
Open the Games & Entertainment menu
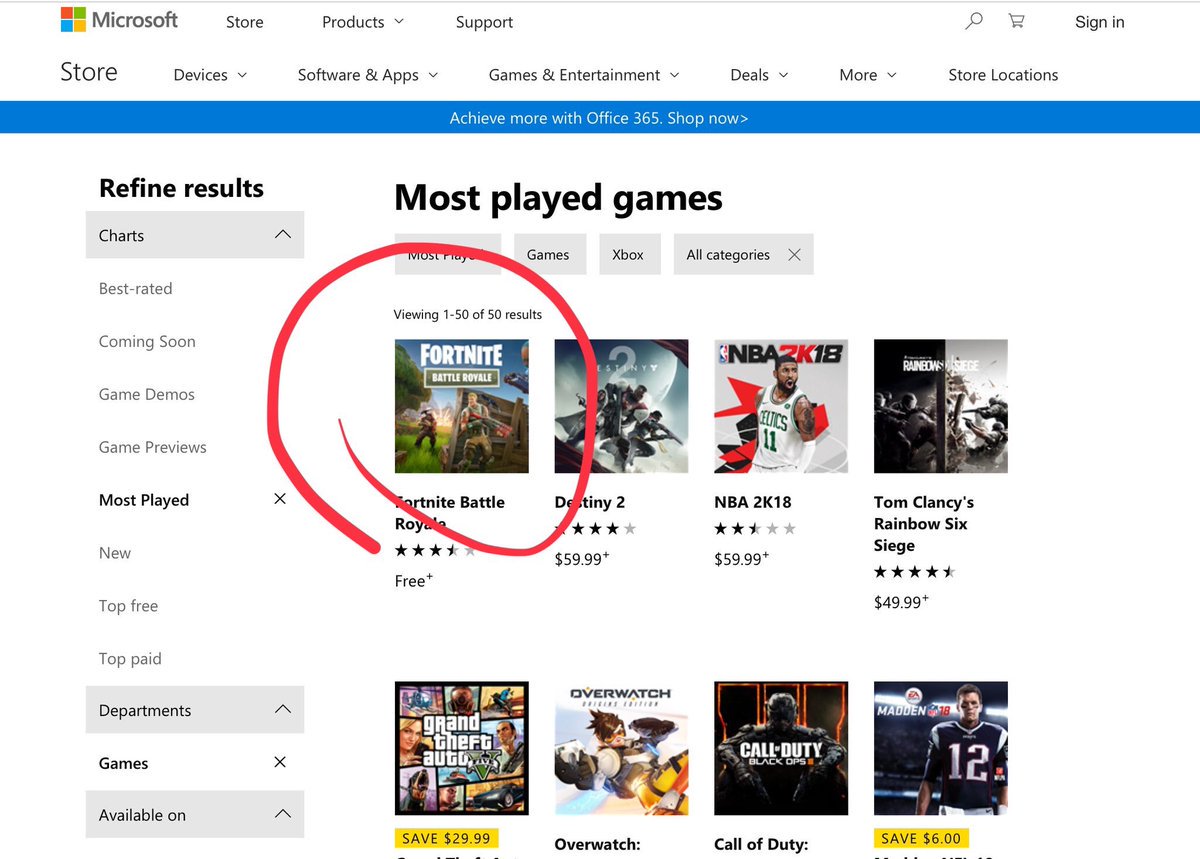[584, 75]
